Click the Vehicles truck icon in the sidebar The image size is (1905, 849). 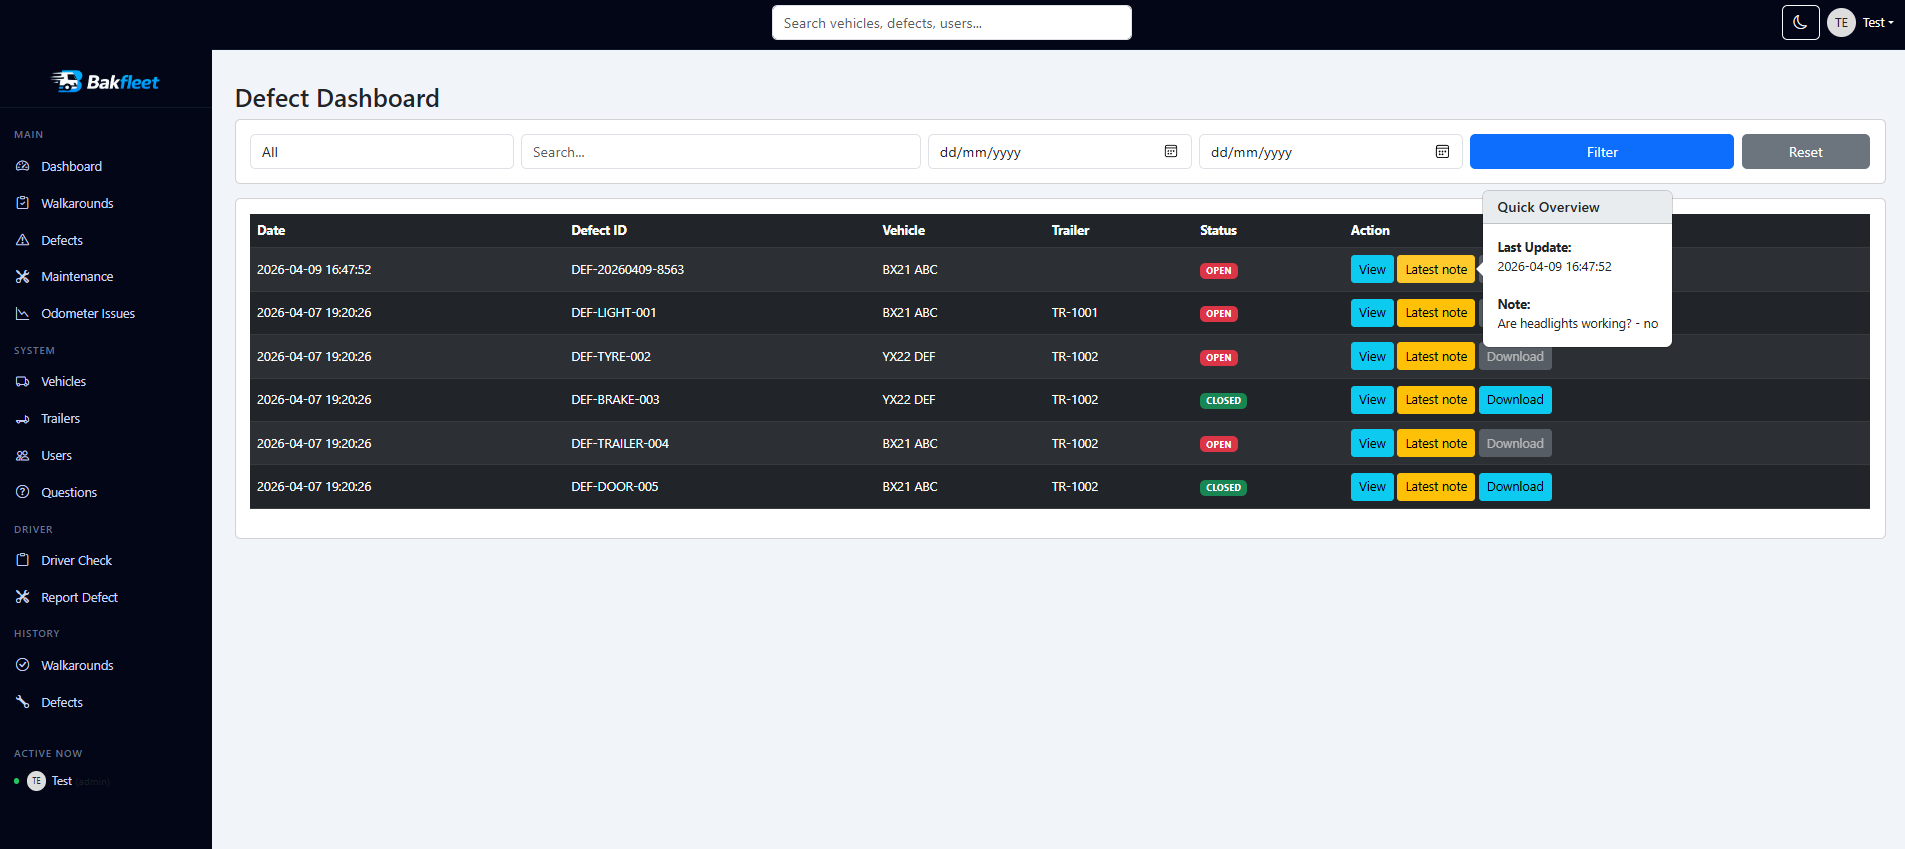point(23,381)
